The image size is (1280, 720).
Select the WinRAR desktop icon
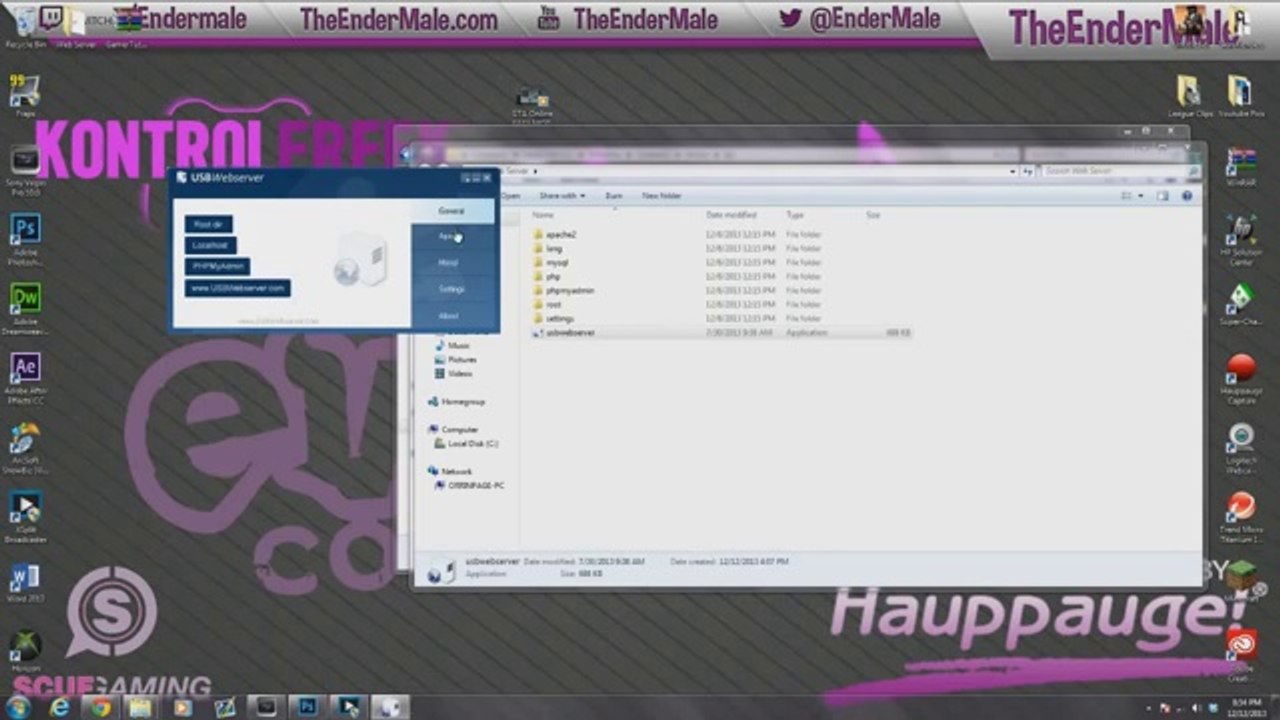[x=1240, y=168]
